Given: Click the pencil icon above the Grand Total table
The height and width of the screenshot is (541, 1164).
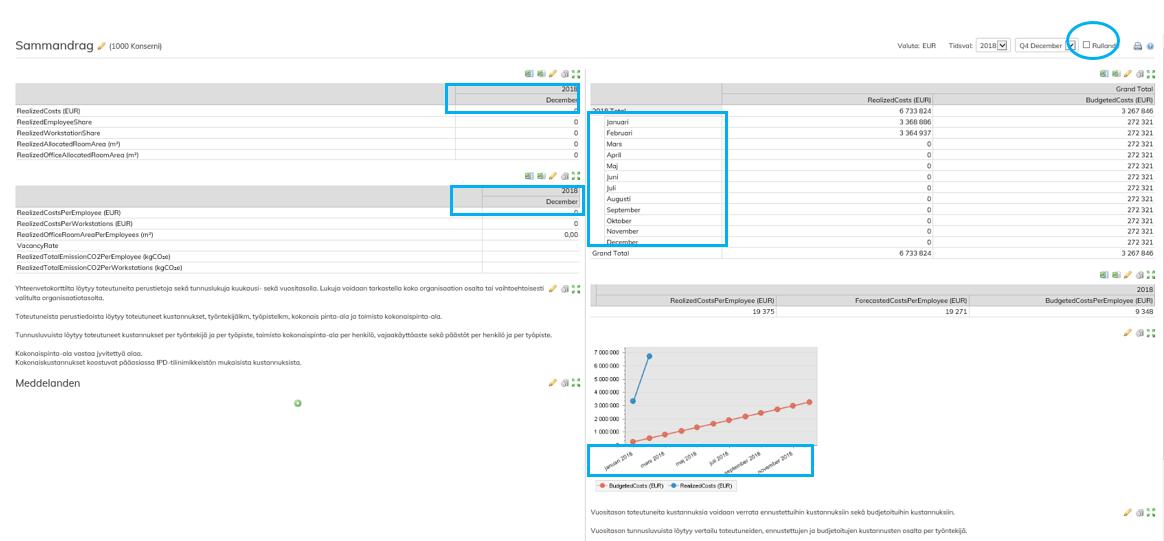Looking at the screenshot, I should click(1128, 74).
